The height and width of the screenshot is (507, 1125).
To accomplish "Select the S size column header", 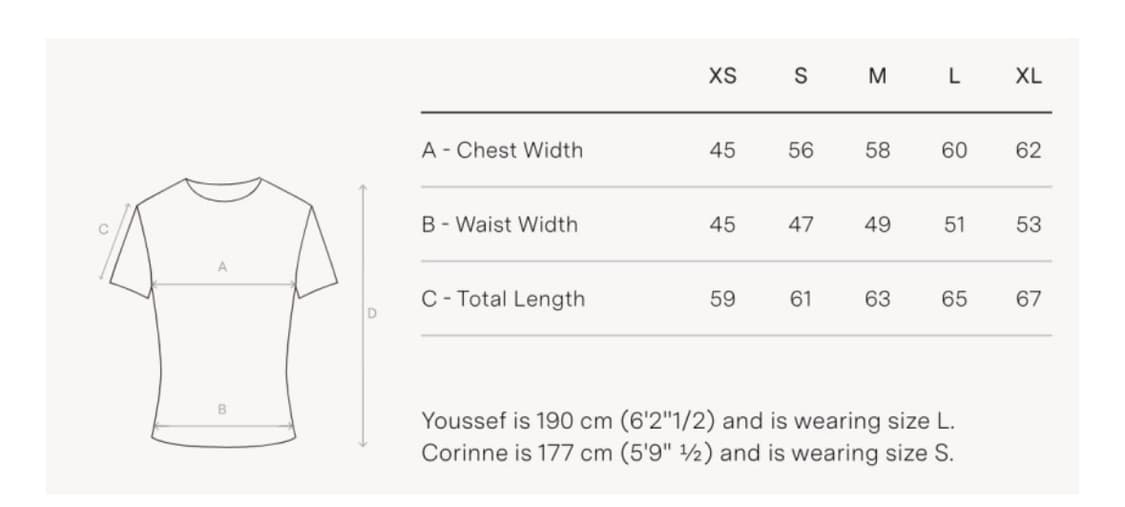I will pyautogui.click(x=800, y=76).
